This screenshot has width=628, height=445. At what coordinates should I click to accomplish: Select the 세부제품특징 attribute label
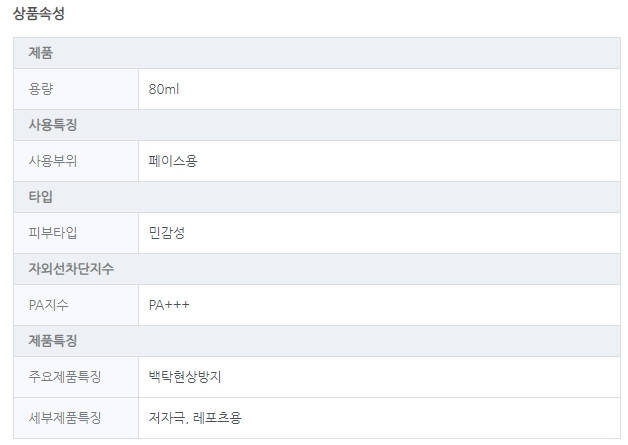point(65,417)
